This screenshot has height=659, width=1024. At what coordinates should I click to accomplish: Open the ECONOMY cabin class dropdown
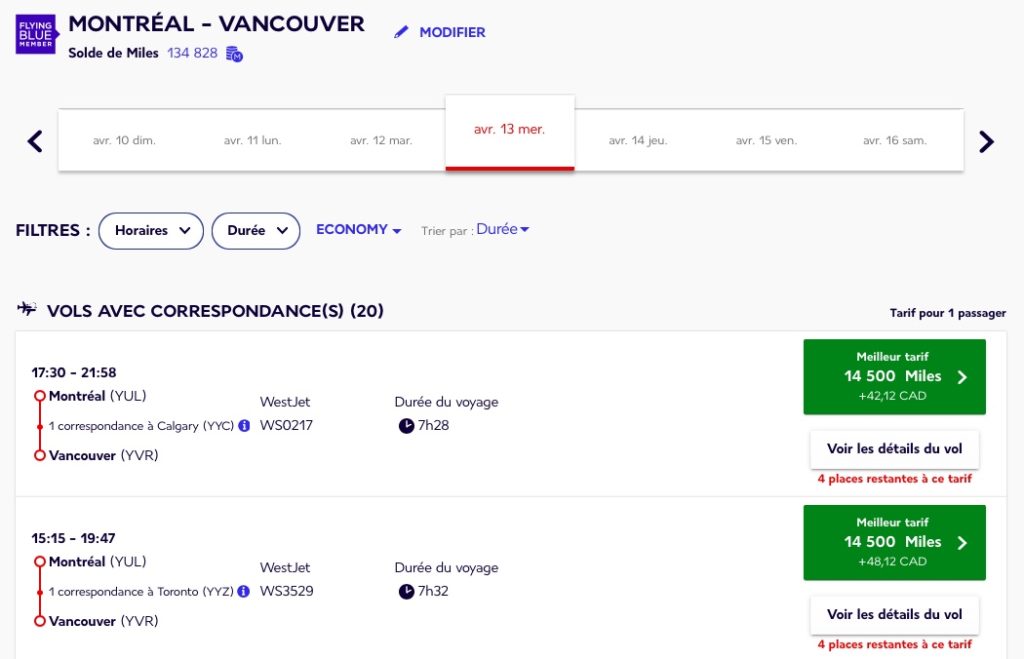pyautogui.click(x=357, y=229)
